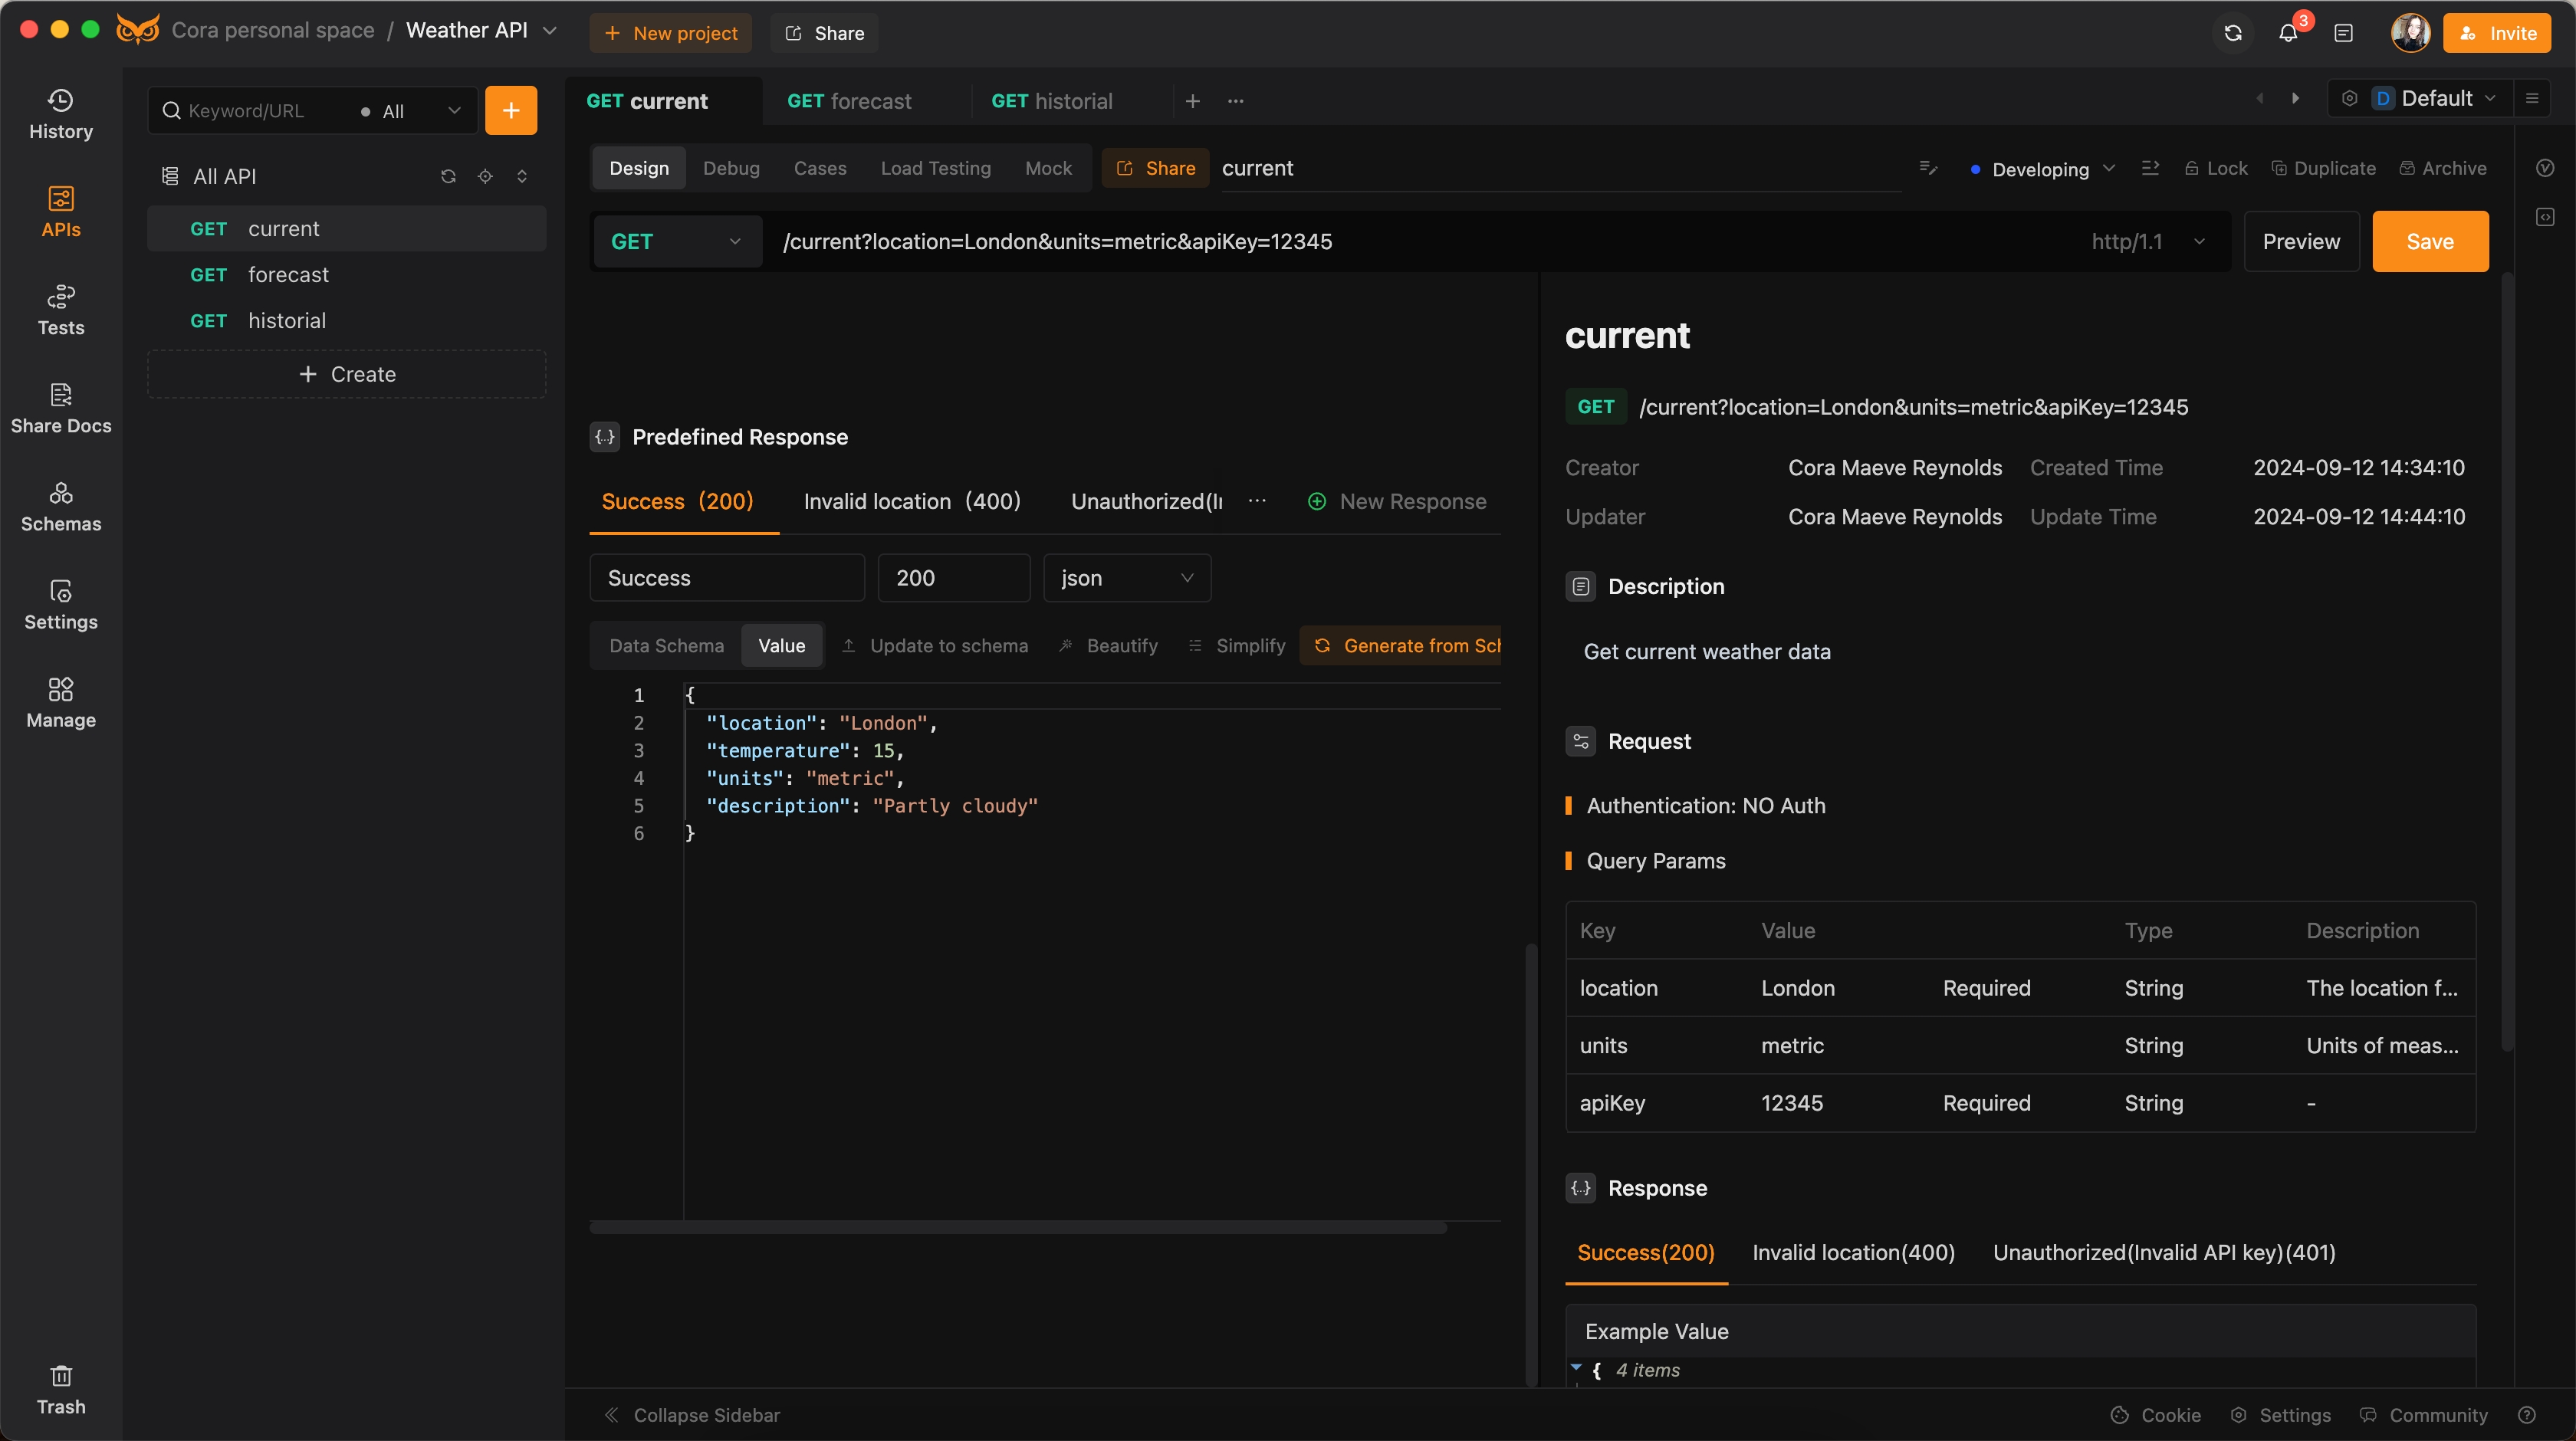Expand the json format dropdown
Viewport: 2576px width, 1441px height.
(1127, 578)
